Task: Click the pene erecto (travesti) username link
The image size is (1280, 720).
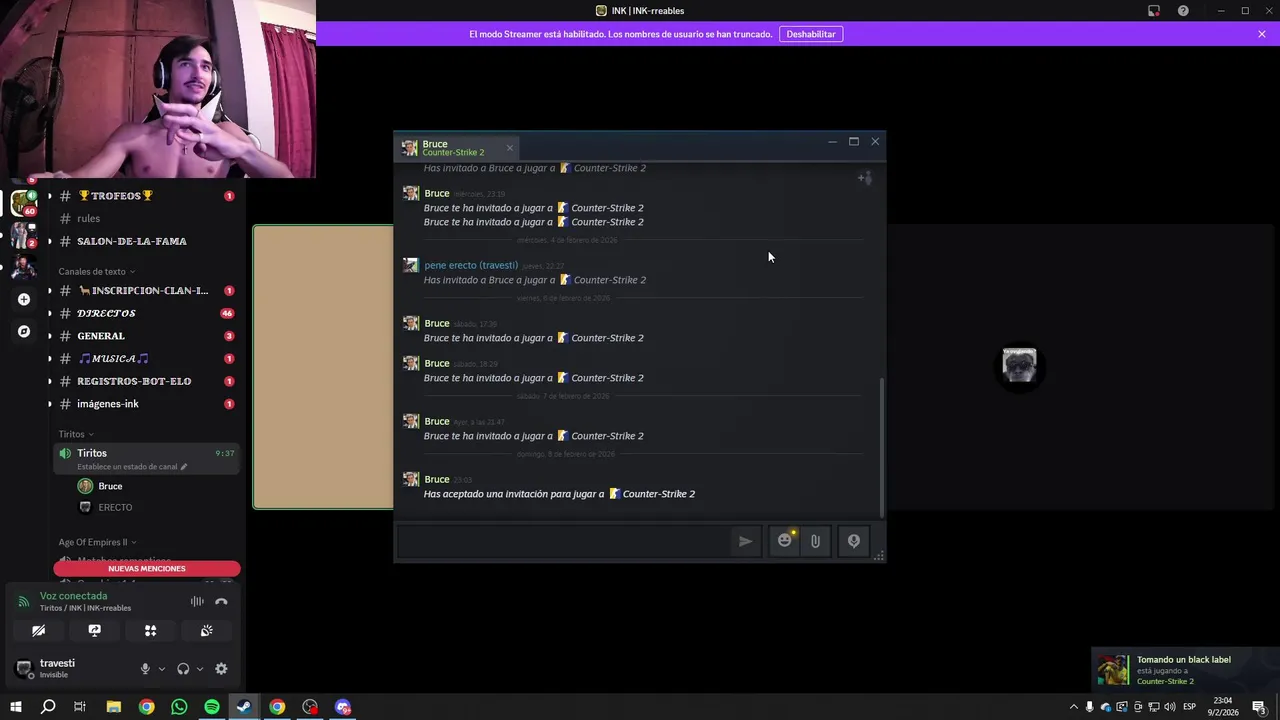Action: (x=471, y=265)
